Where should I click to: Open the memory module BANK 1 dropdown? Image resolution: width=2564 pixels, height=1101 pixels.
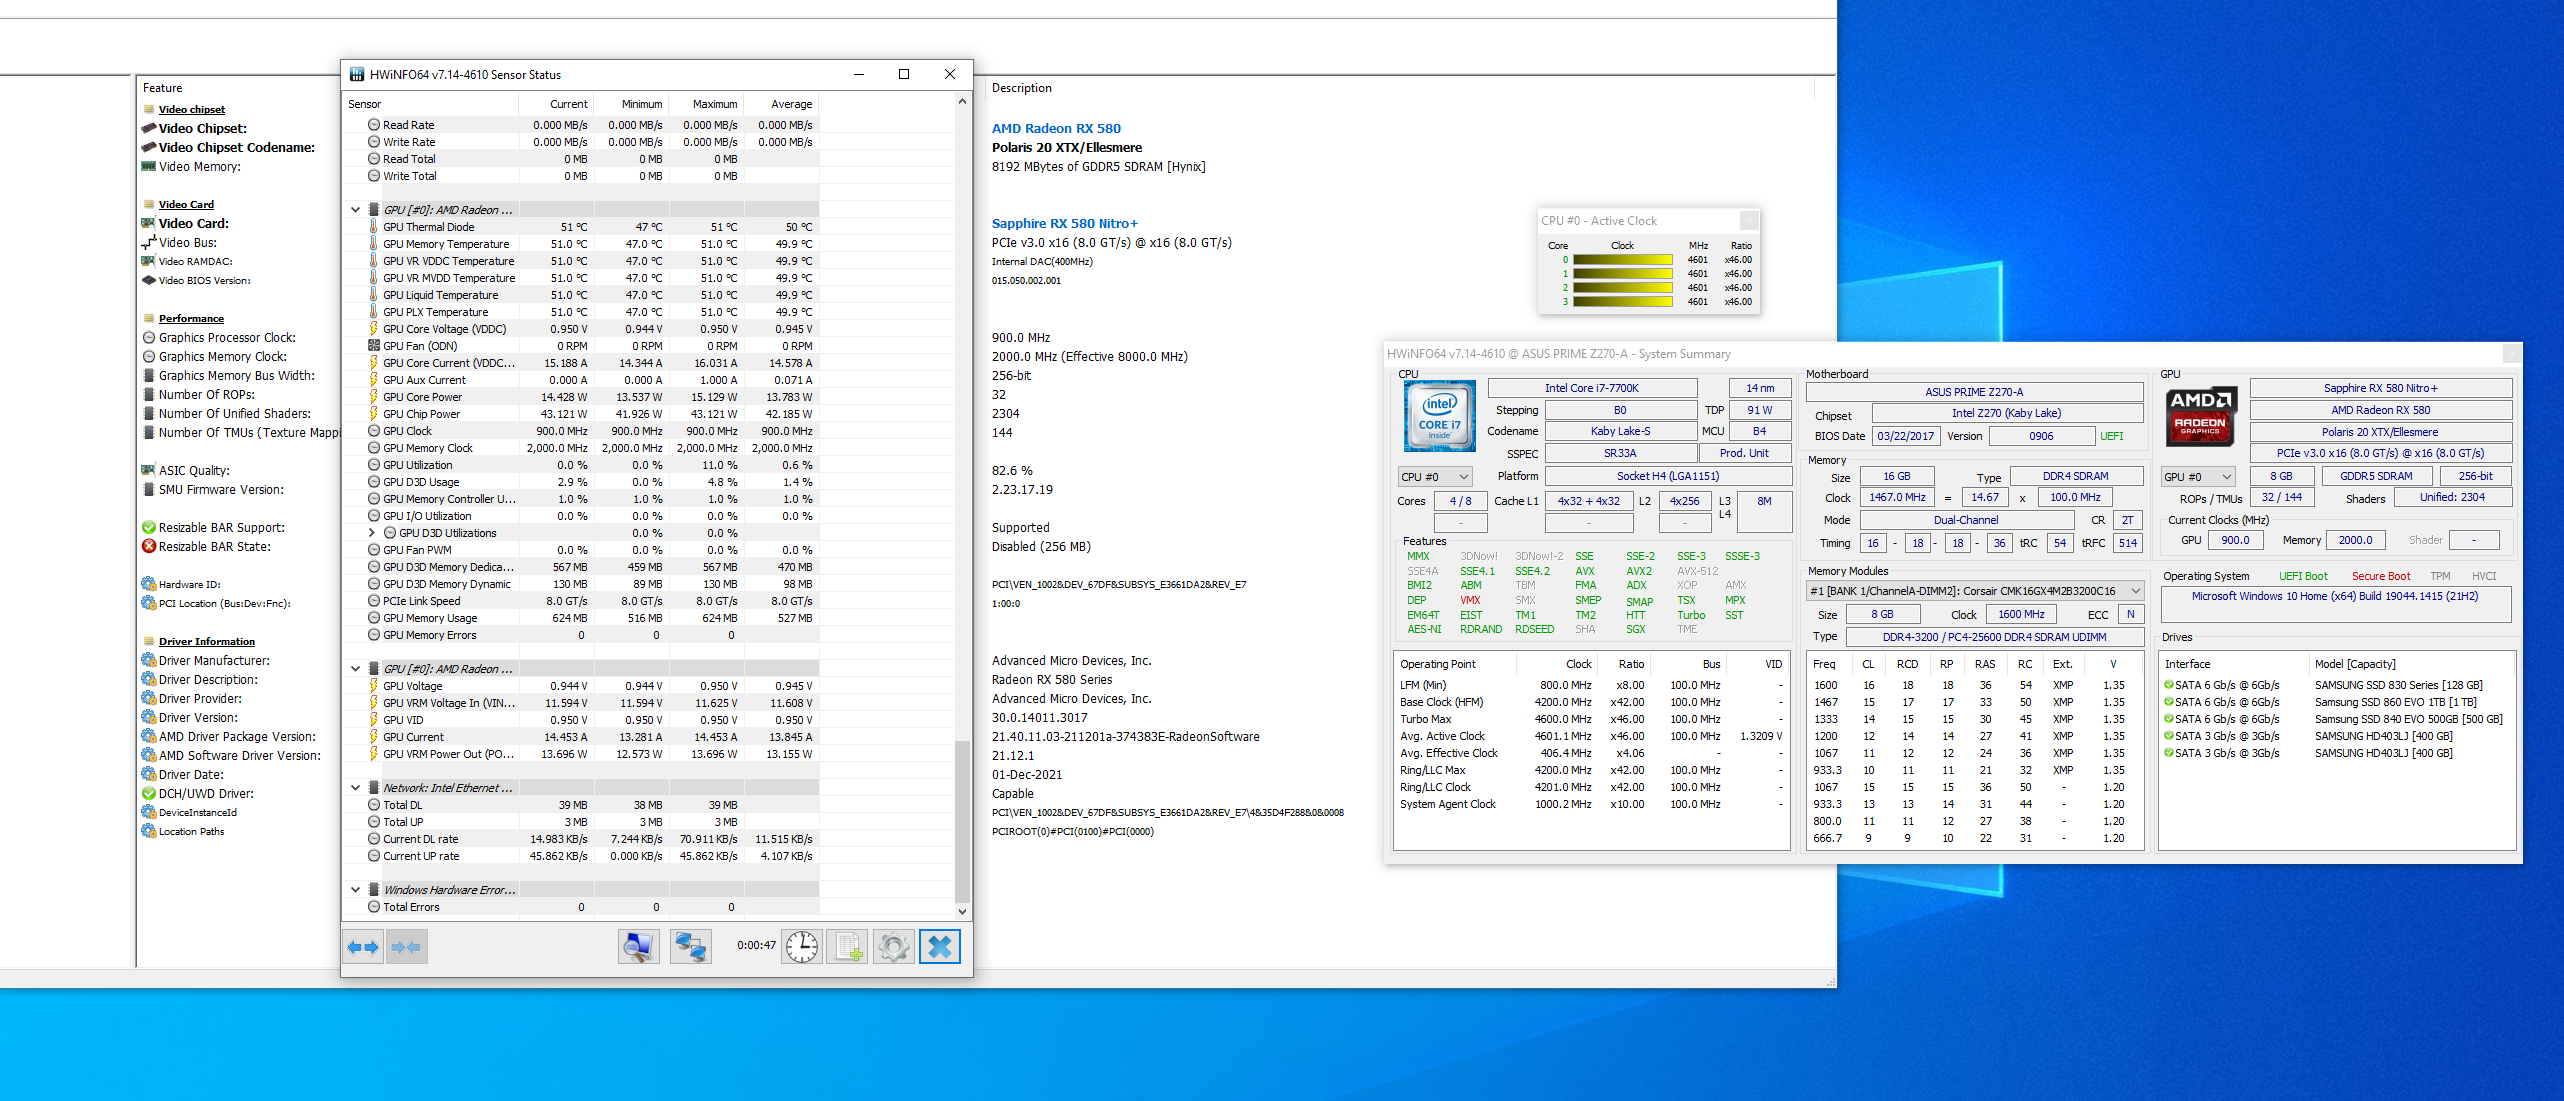(x=1975, y=591)
